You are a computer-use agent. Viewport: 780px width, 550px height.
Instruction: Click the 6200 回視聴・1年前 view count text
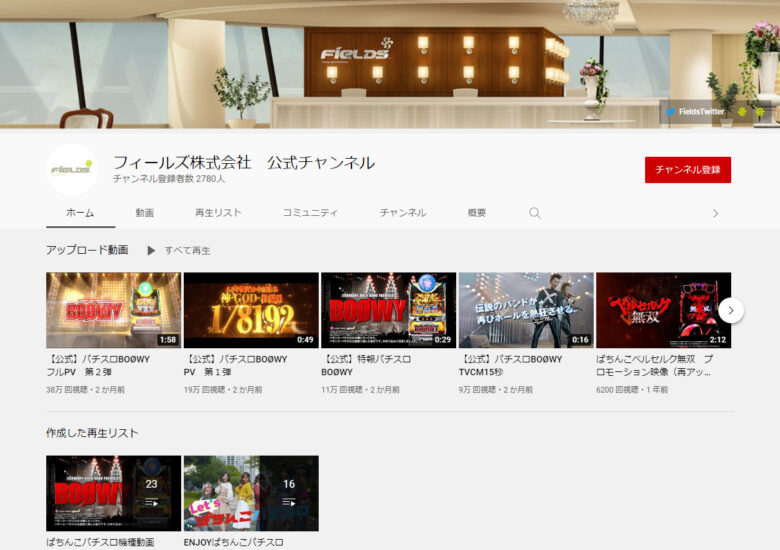tap(632, 390)
